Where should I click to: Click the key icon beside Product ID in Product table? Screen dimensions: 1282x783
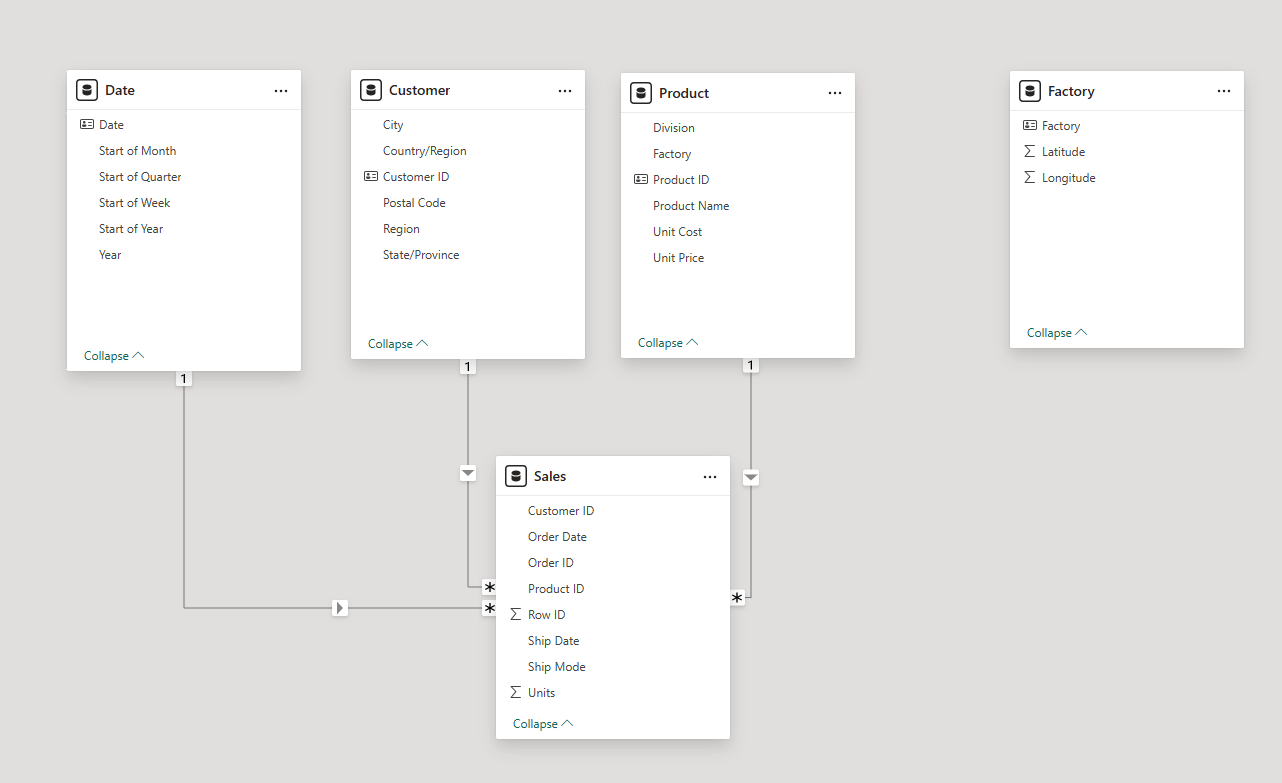[641, 180]
